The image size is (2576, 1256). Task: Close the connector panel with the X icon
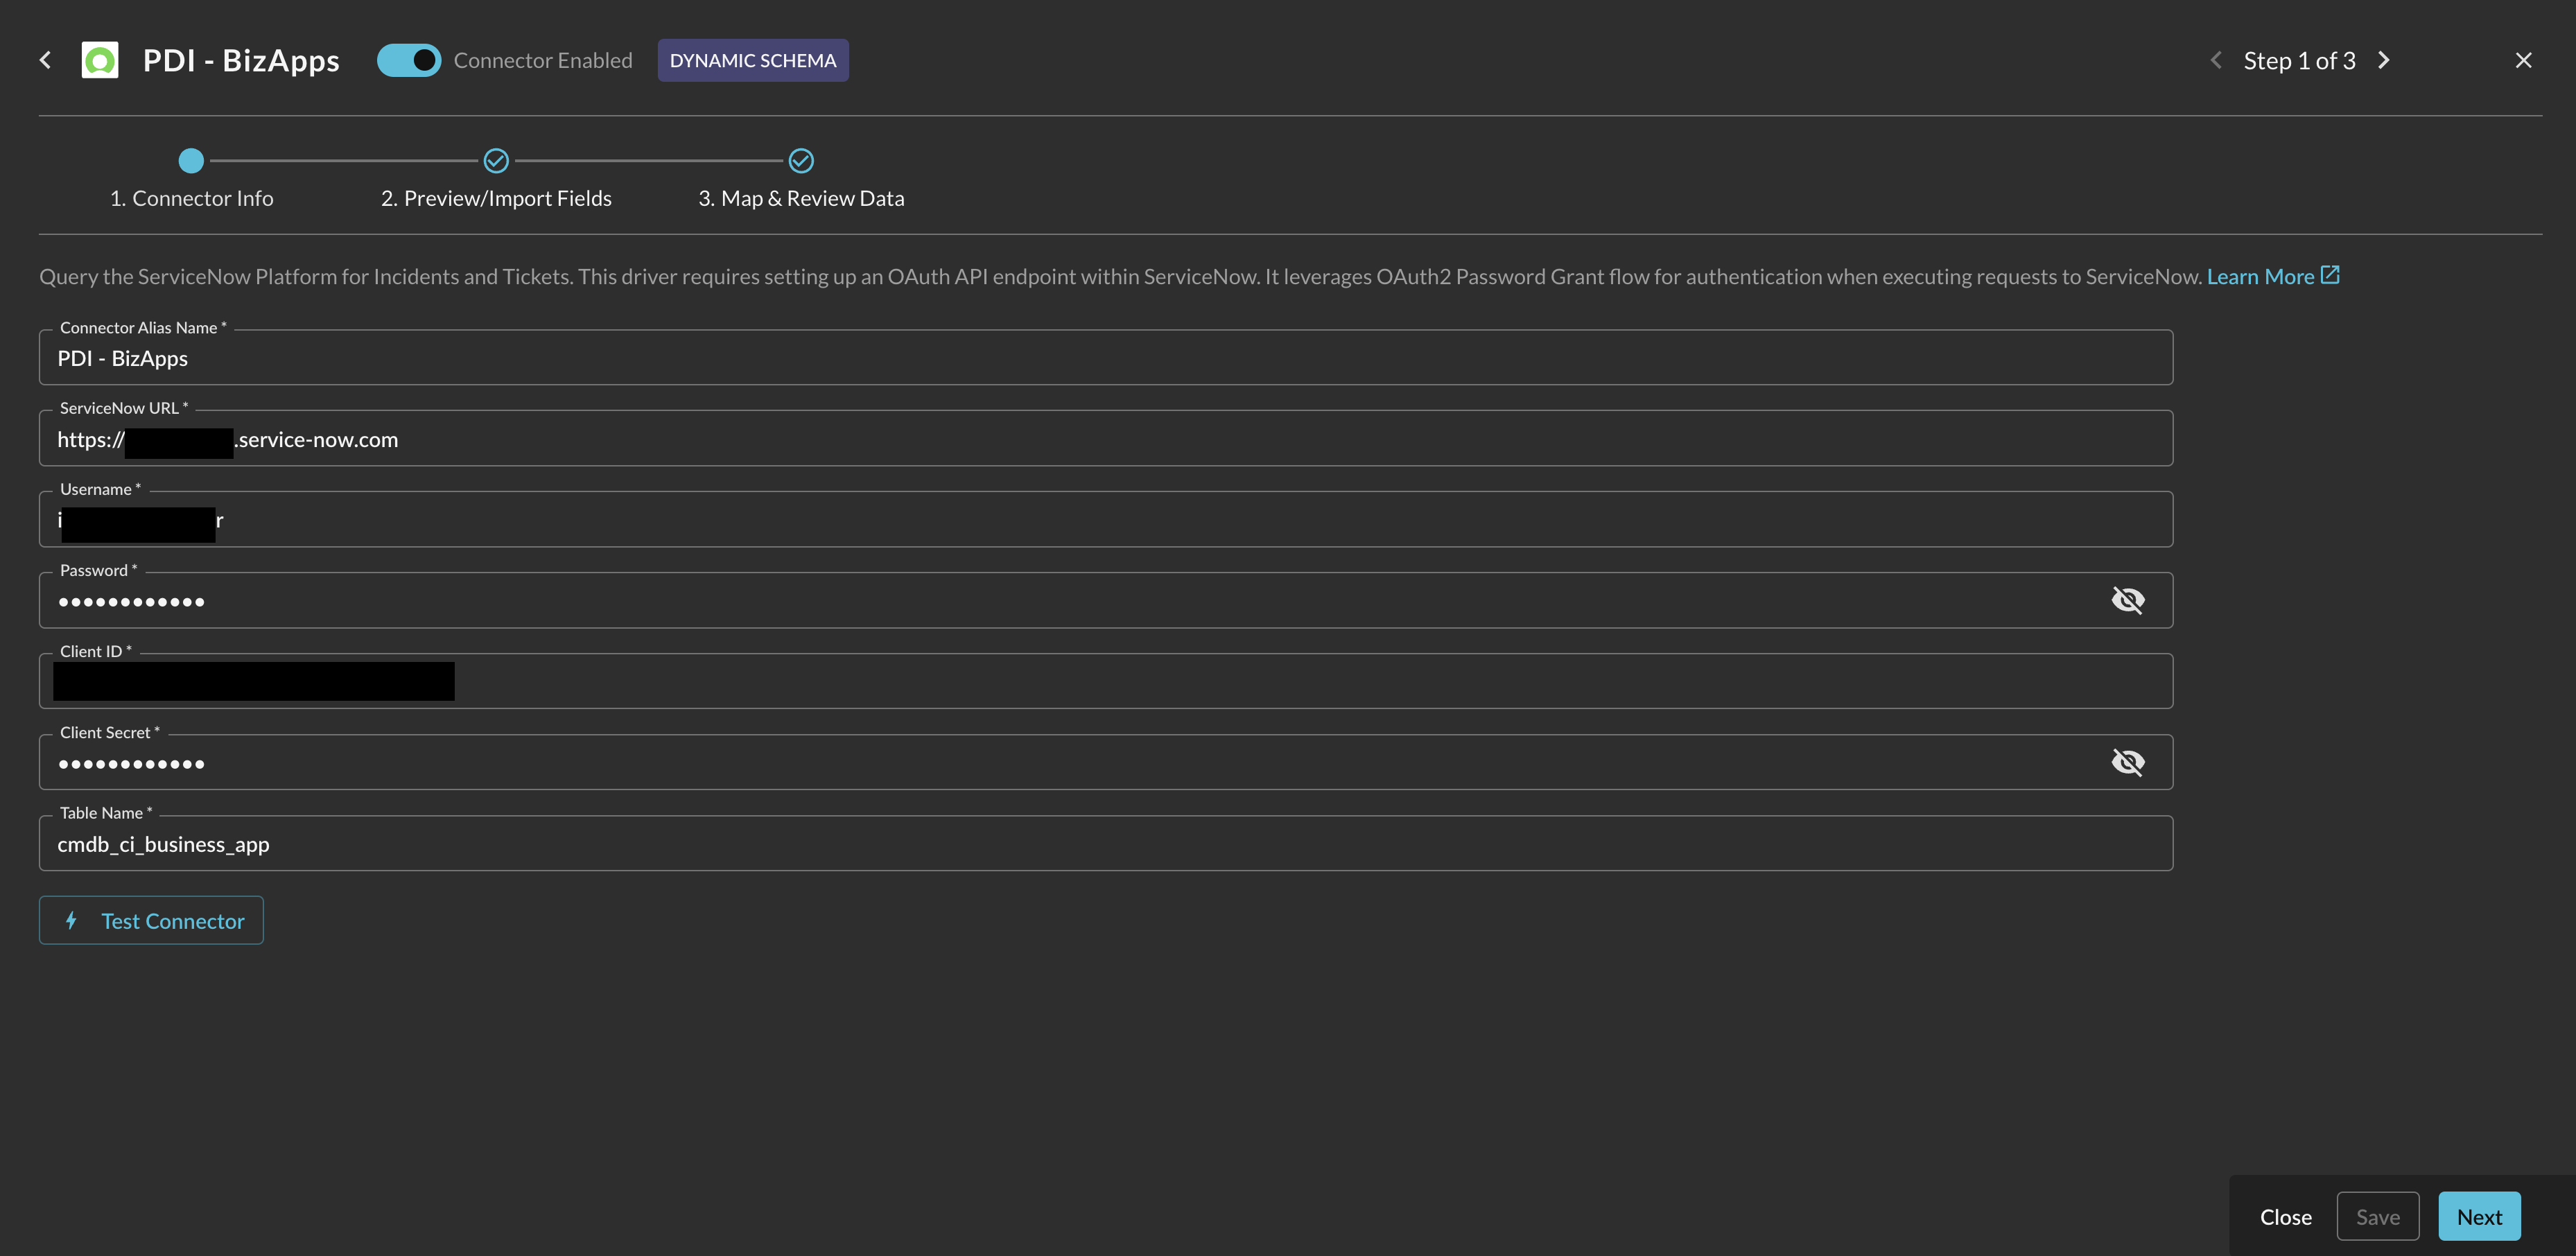[x=2523, y=60]
